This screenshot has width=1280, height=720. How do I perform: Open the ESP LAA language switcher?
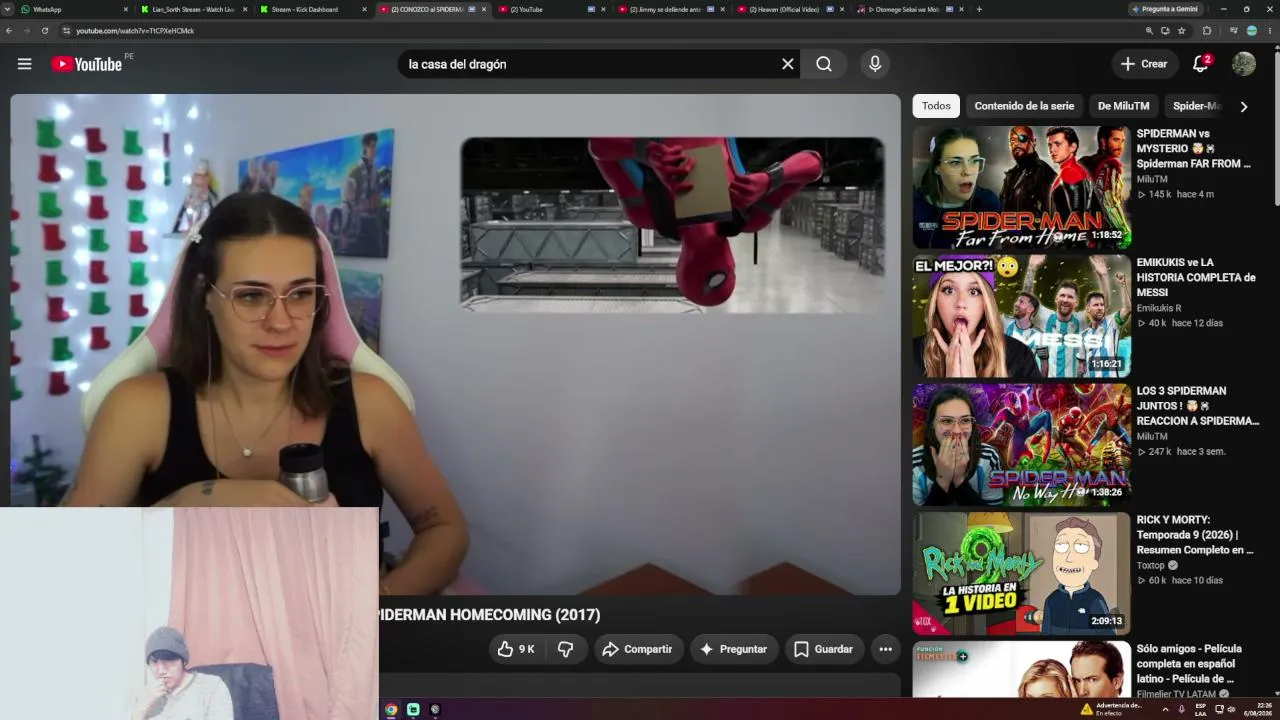pyautogui.click(x=1200, y=709)
